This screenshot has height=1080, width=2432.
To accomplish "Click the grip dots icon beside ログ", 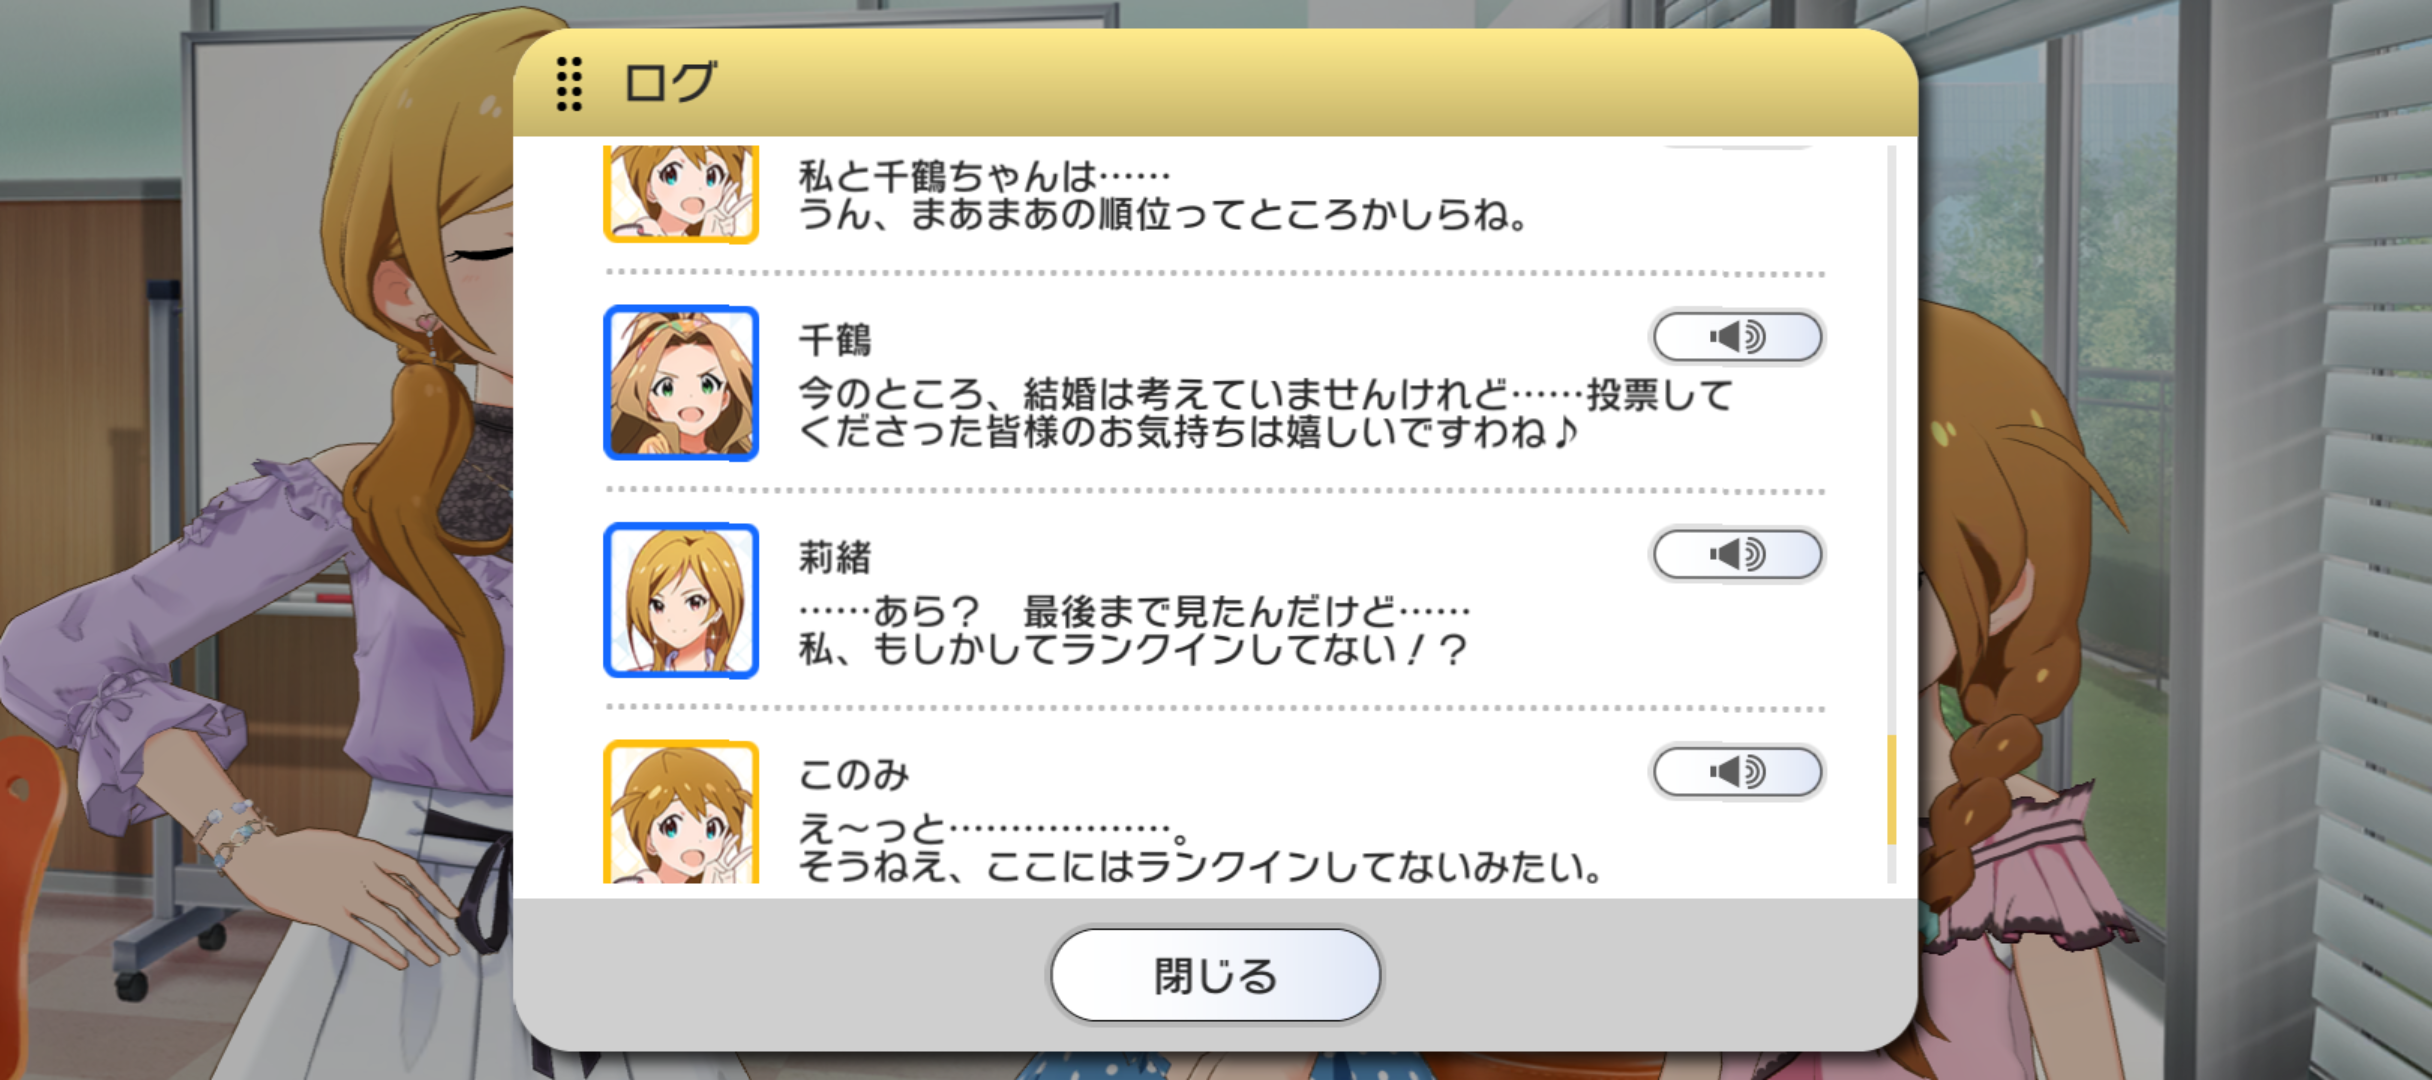I will tap(569, 83).
